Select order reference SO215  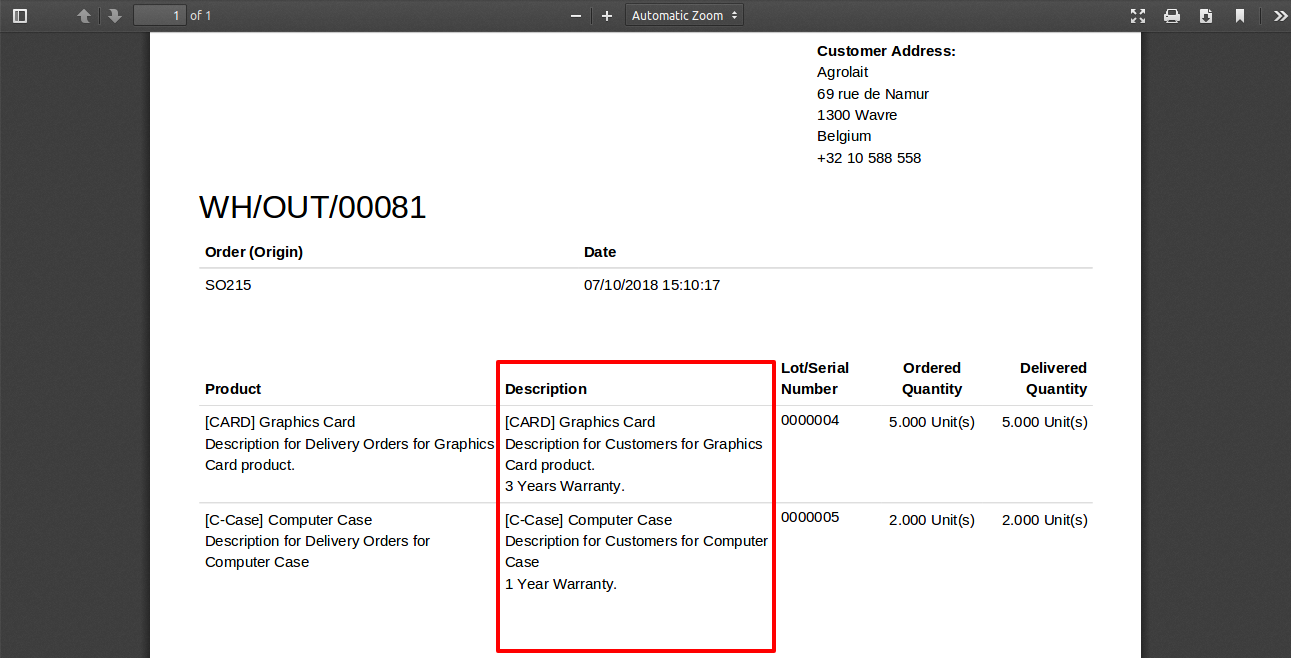tap(228, 285)
